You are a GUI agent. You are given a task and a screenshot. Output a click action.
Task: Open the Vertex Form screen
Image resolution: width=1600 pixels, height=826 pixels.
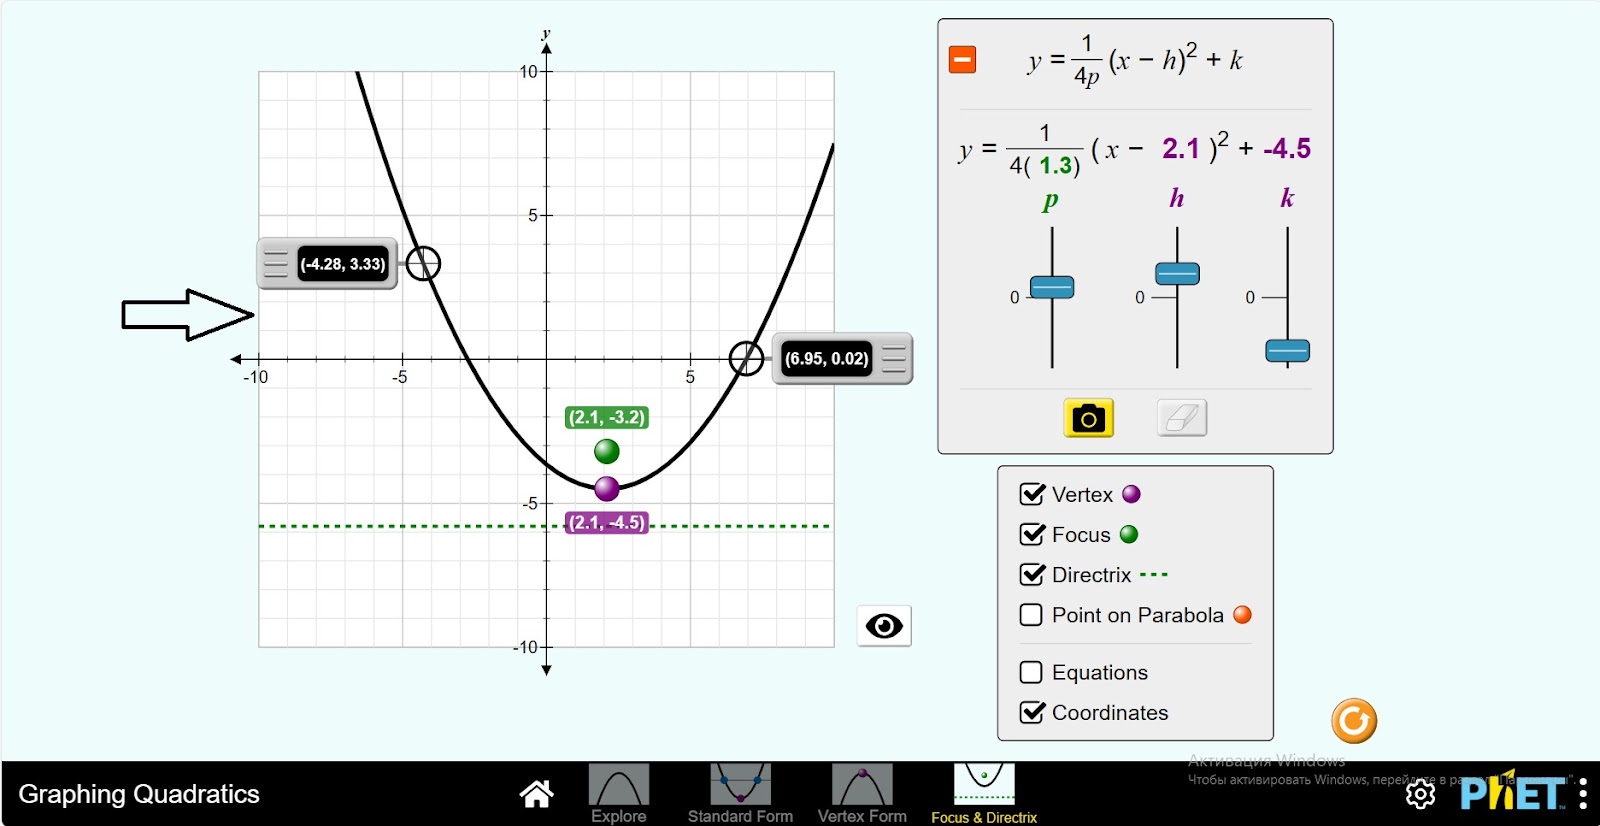click(x=862, y=794)
